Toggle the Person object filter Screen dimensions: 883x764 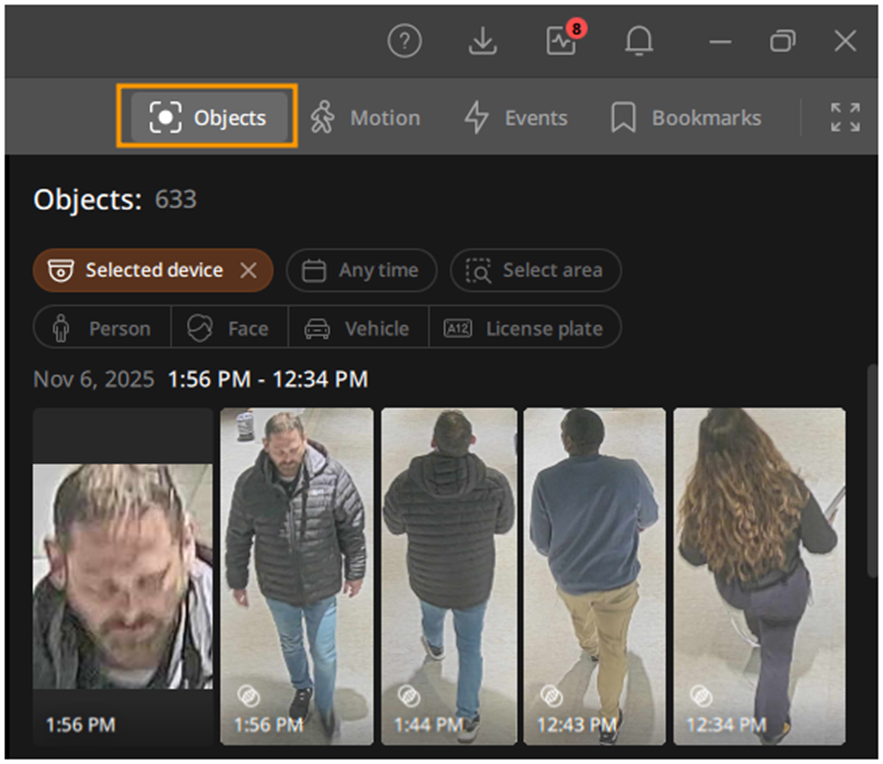[x=102, y=328]
